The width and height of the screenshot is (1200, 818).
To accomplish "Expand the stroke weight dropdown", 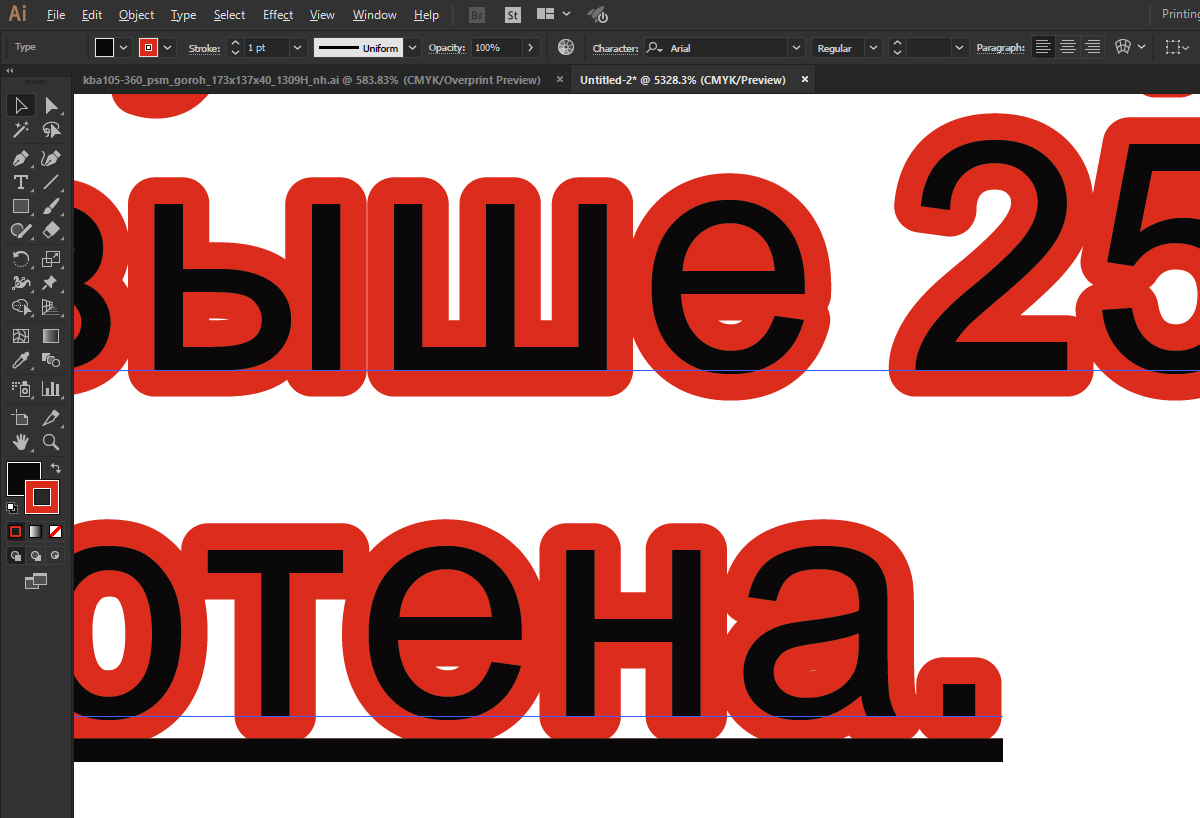I will coord(297,47).
